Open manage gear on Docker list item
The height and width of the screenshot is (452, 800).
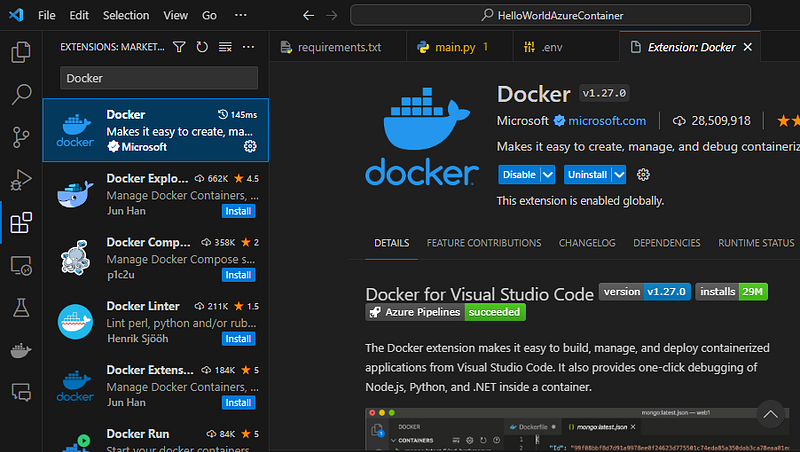(x=250, y=146)
